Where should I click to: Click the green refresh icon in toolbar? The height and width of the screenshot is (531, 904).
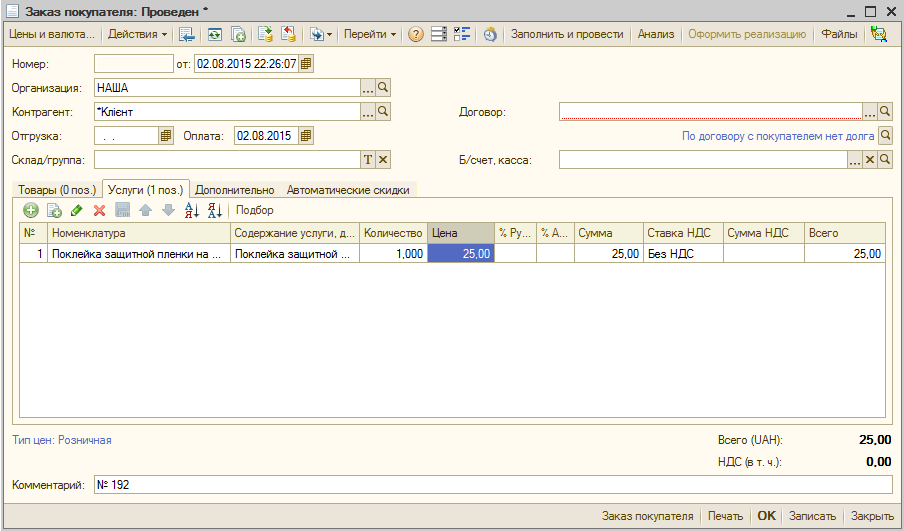(214, 34)
